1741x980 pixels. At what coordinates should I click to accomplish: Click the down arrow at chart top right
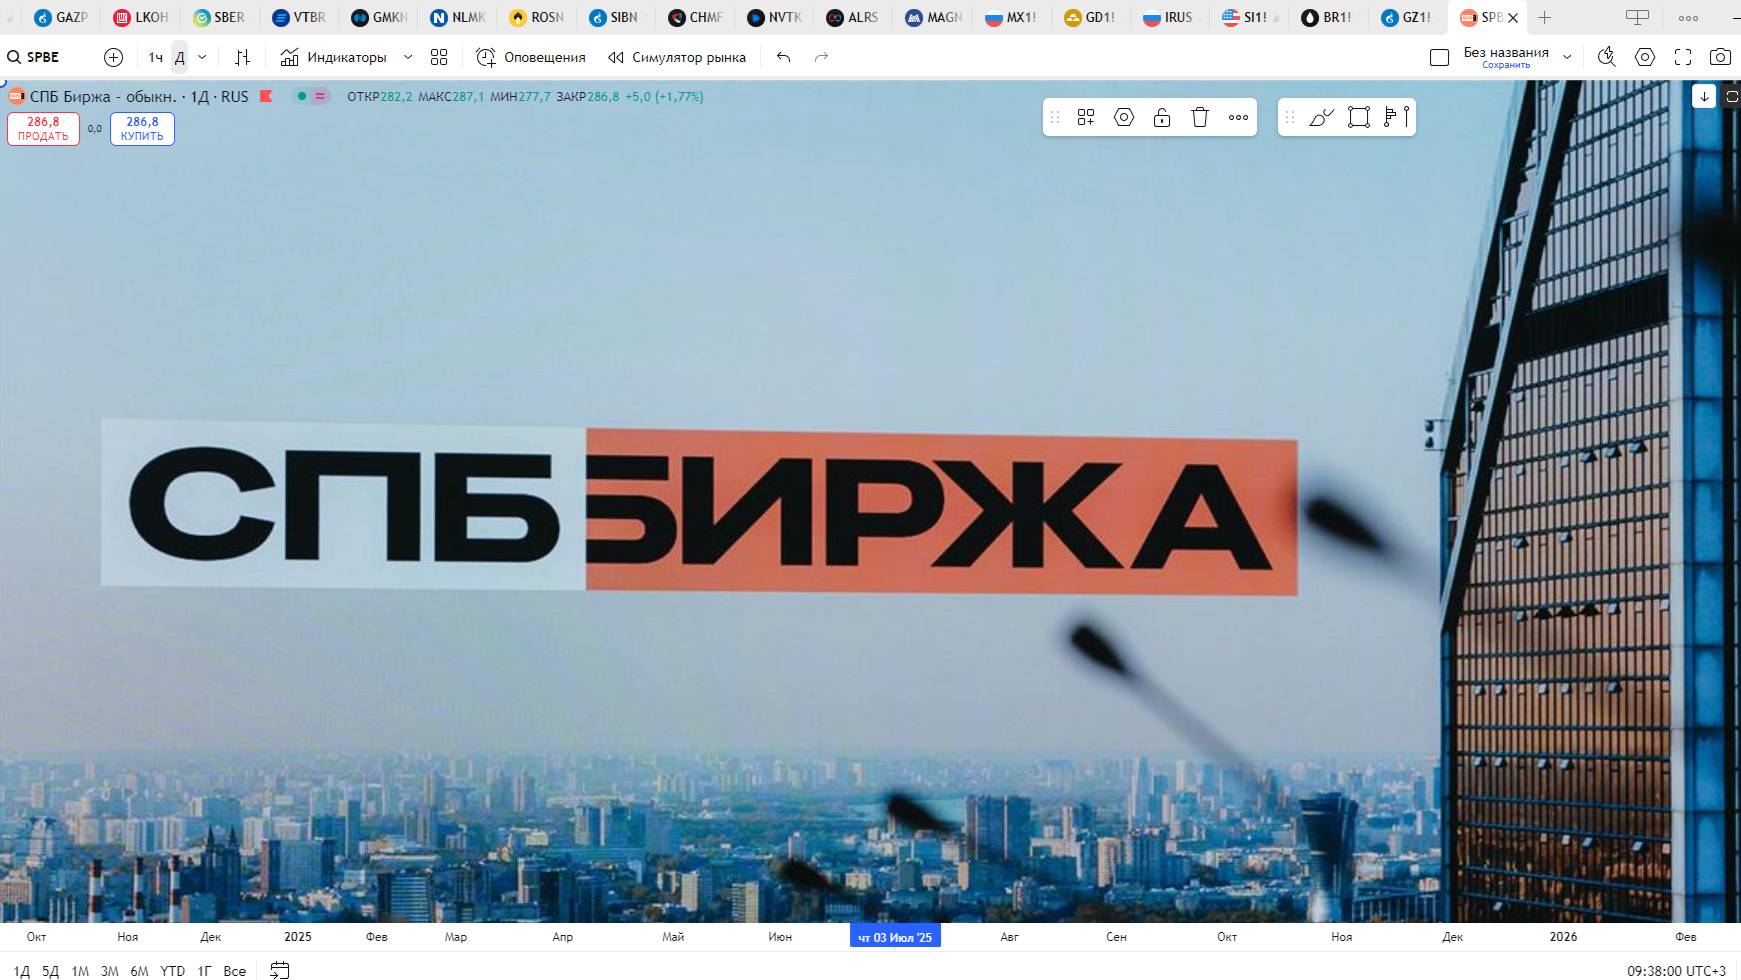(1704, 96)
